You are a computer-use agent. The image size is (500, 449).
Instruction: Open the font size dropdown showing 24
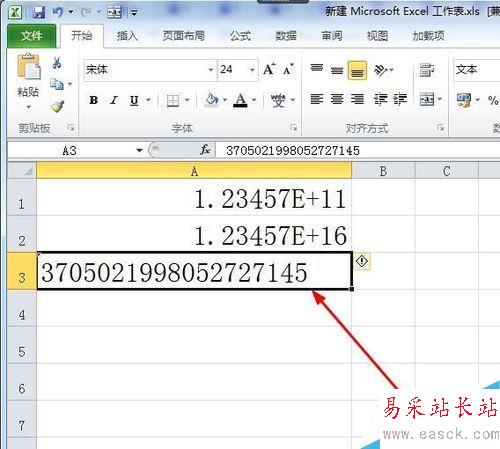[x=252, y=70]
